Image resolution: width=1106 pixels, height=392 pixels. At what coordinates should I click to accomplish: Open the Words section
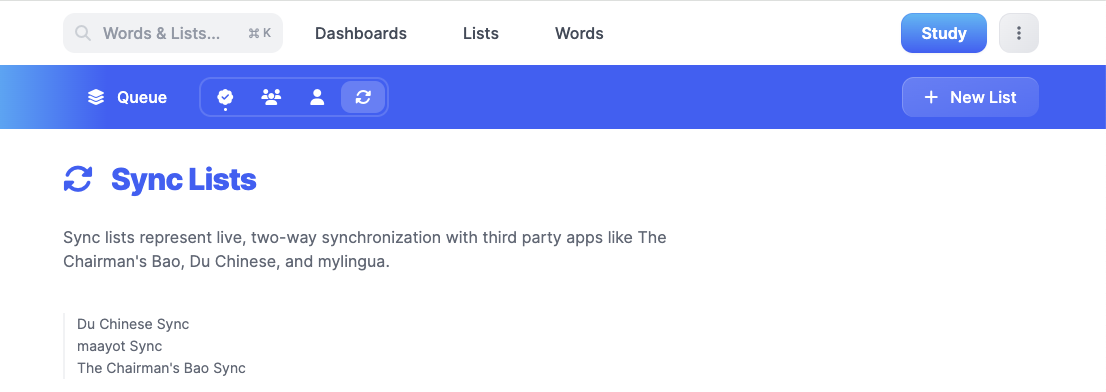[x=579, y=33]
